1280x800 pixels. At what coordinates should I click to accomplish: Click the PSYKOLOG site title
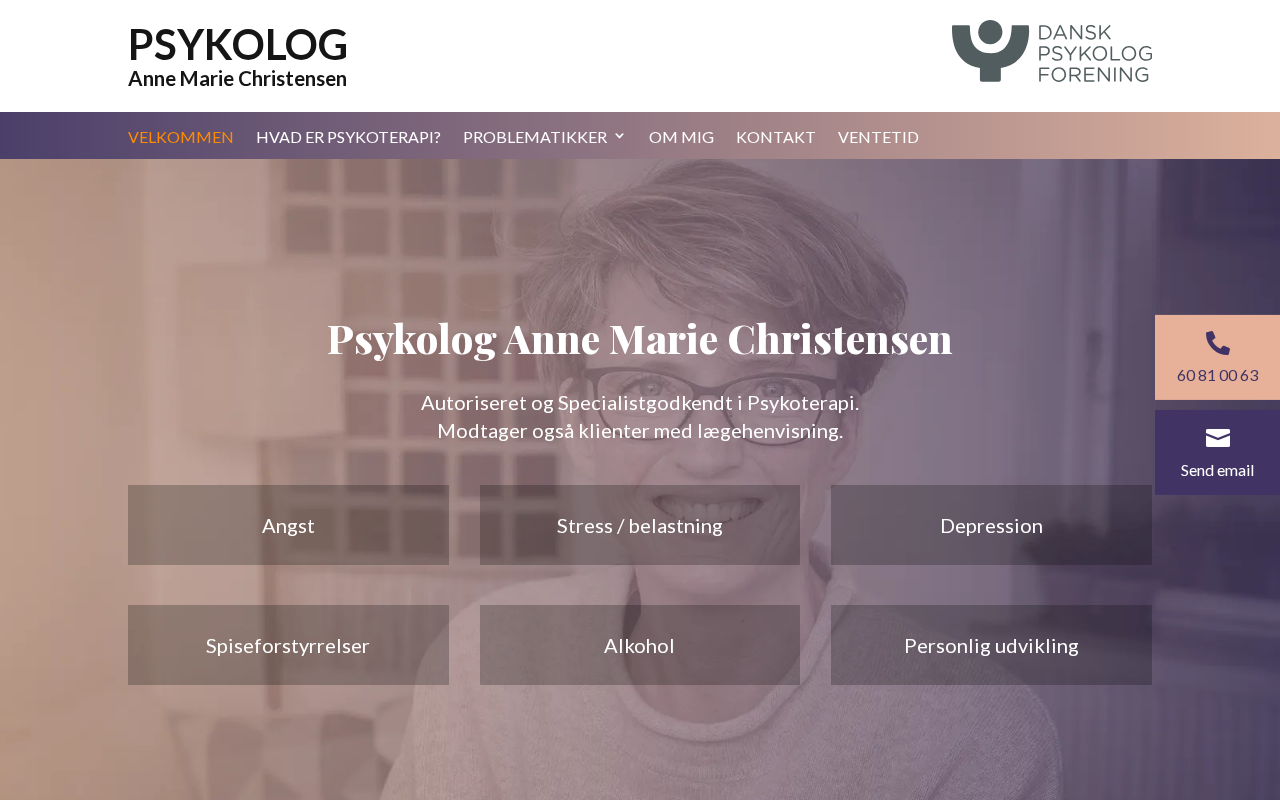point(238,45)
